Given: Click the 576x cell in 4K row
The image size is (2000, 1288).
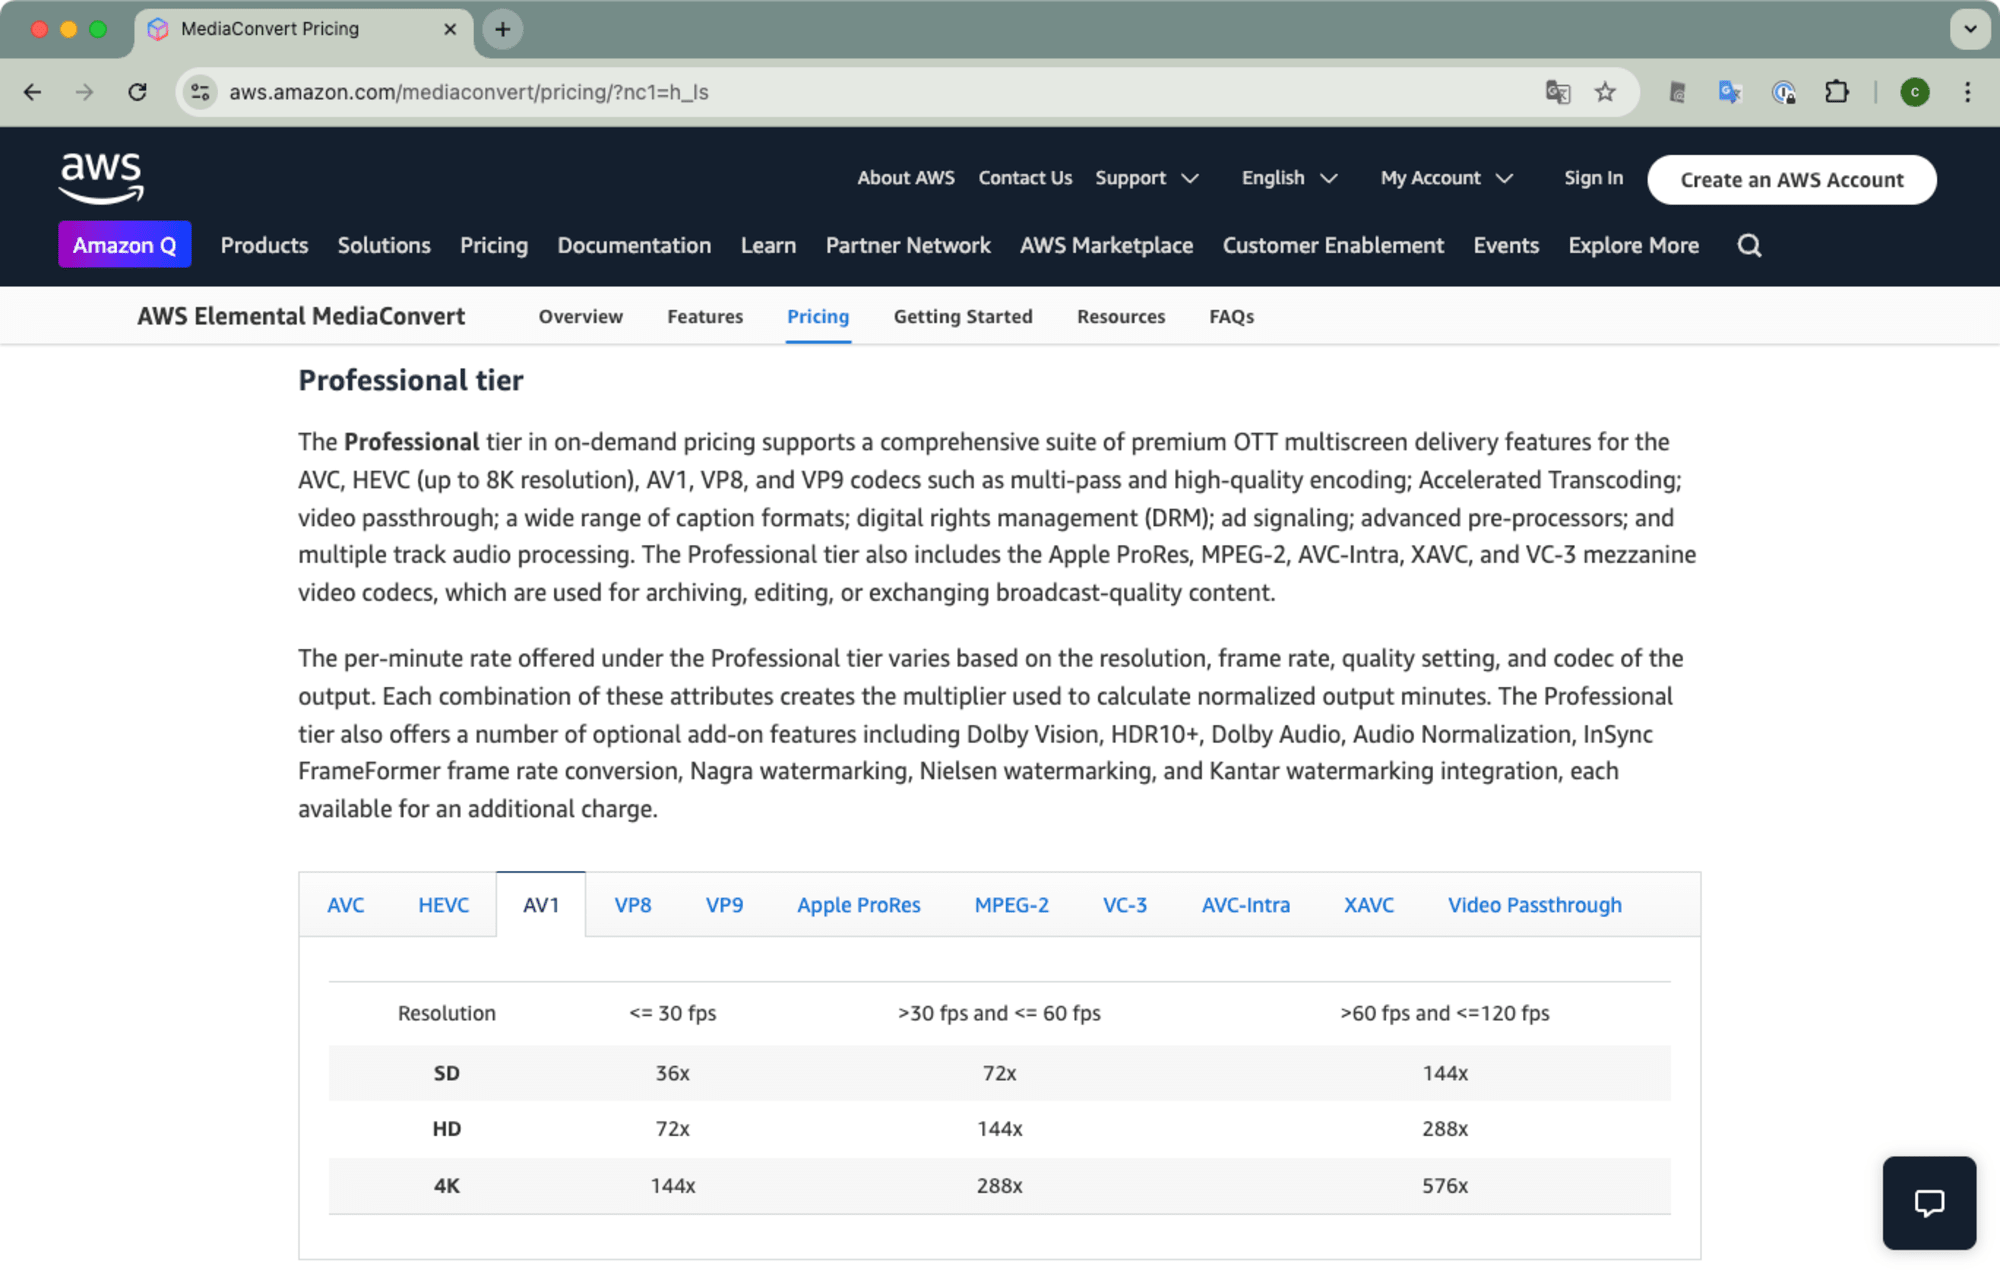Looking at the screenshot, I should 1445,1186.
